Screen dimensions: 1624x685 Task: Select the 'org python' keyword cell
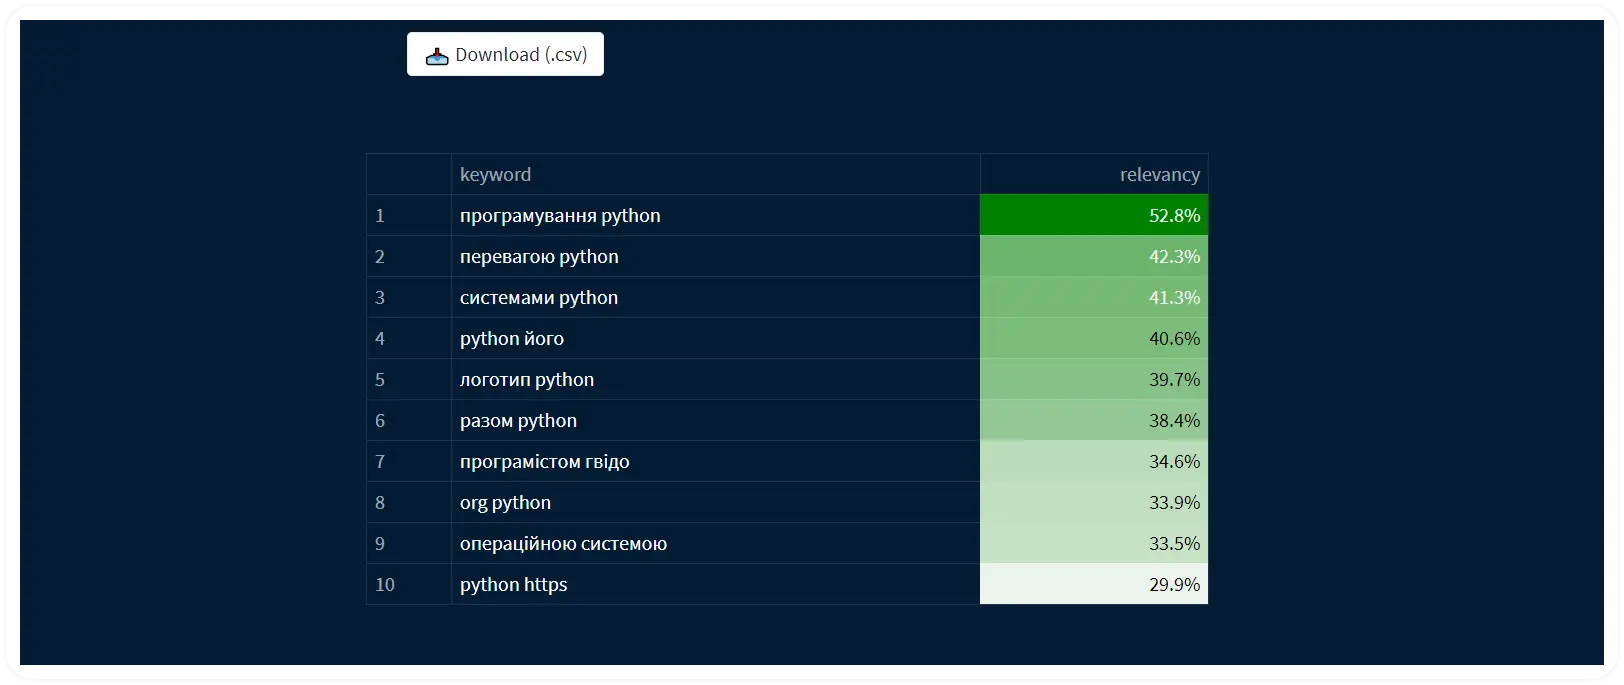(715, 502)
